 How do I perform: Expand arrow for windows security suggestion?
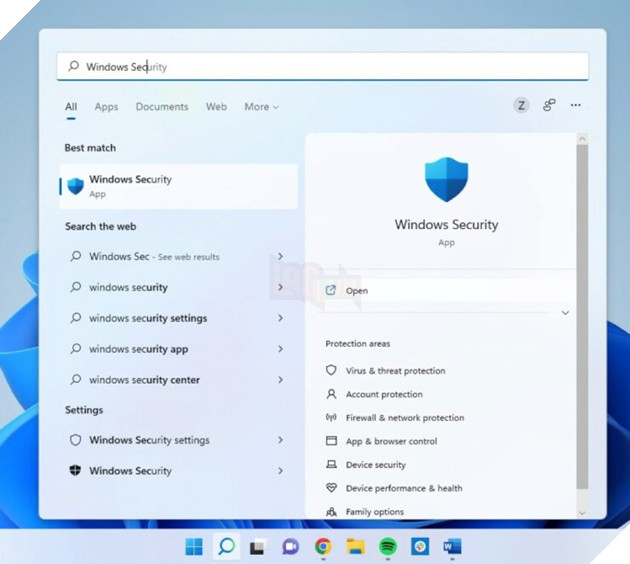tap(280, 287)
